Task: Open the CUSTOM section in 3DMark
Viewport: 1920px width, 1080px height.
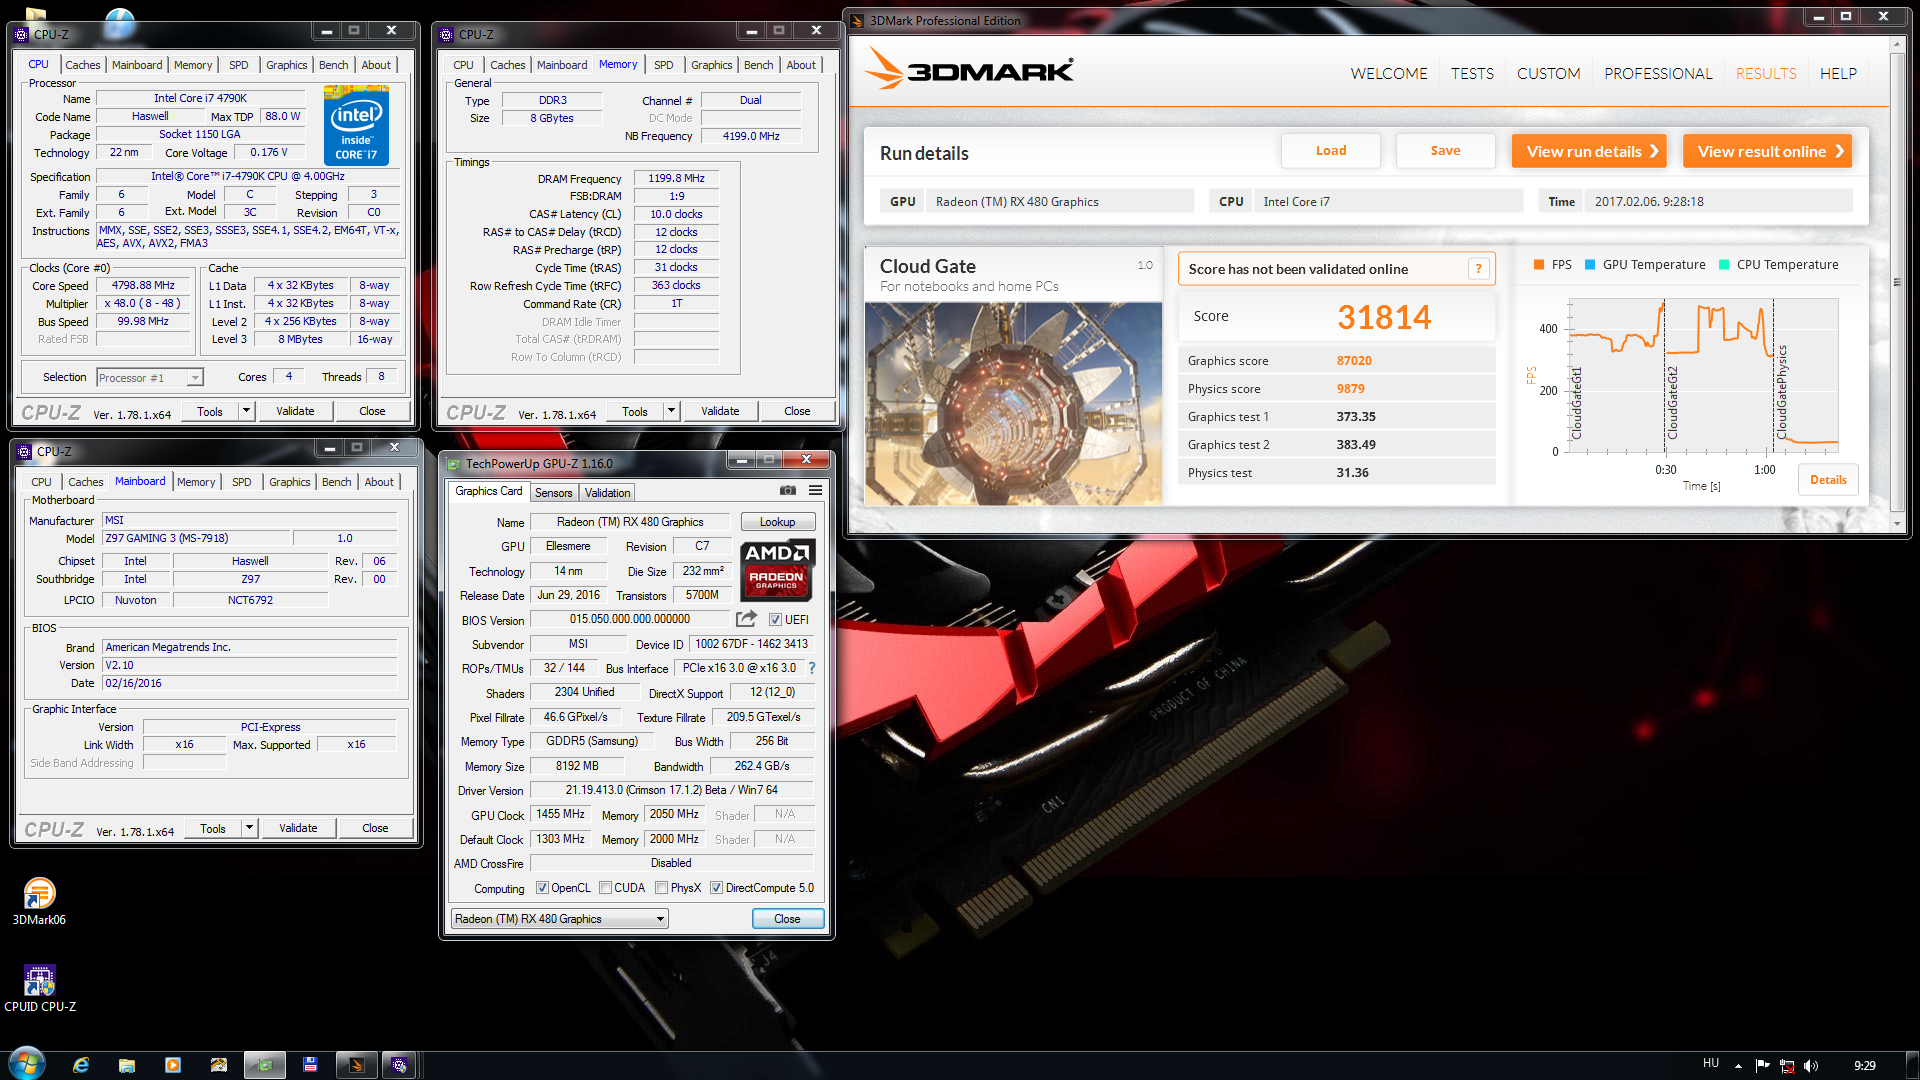Action: coord(1548,74)
